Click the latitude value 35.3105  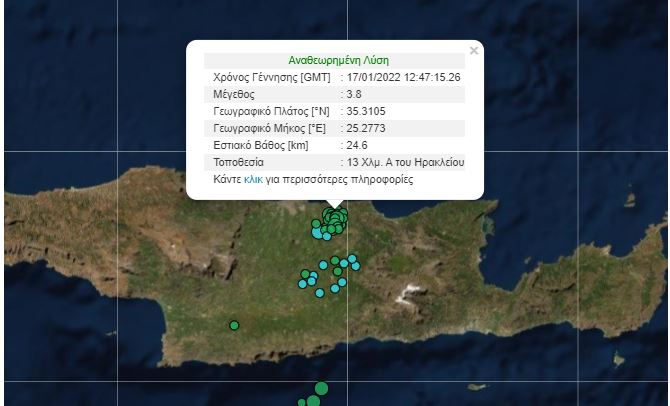pyautogui.click(x=365, y=111)
